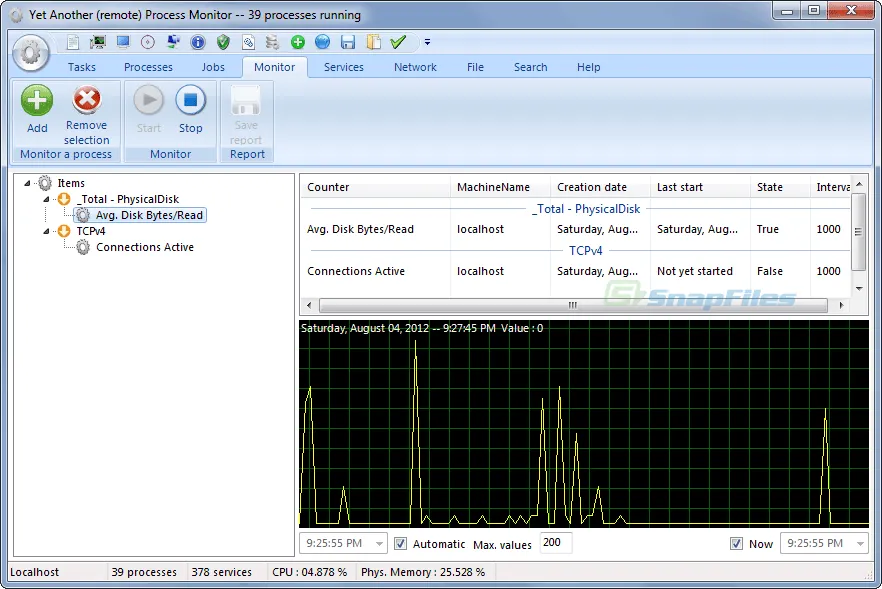
Task: Click the small green plus icon in quick toolbar
Action: click(x=298, y=42)
